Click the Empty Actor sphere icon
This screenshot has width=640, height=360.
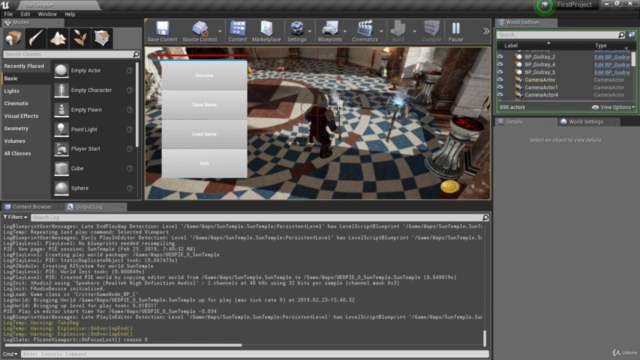[x=61, y=70]
